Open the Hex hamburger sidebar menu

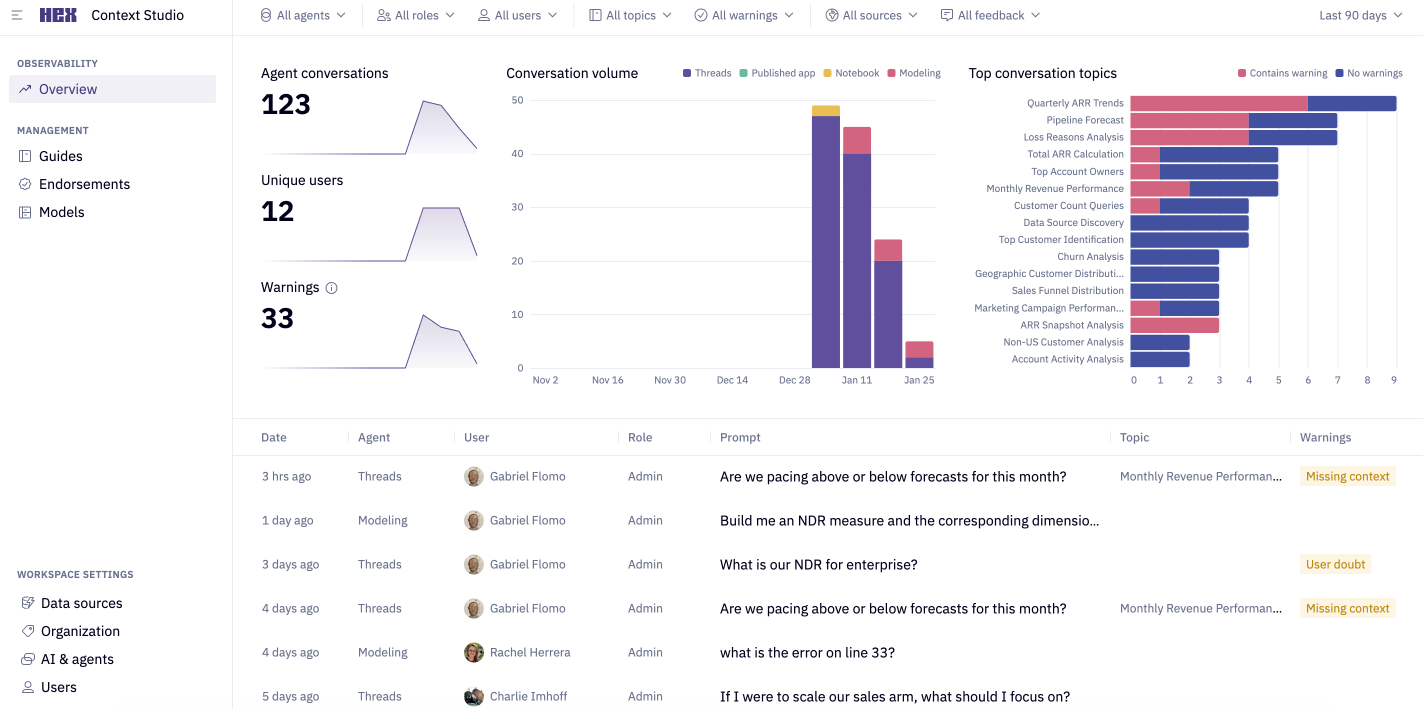coord(18,15)
